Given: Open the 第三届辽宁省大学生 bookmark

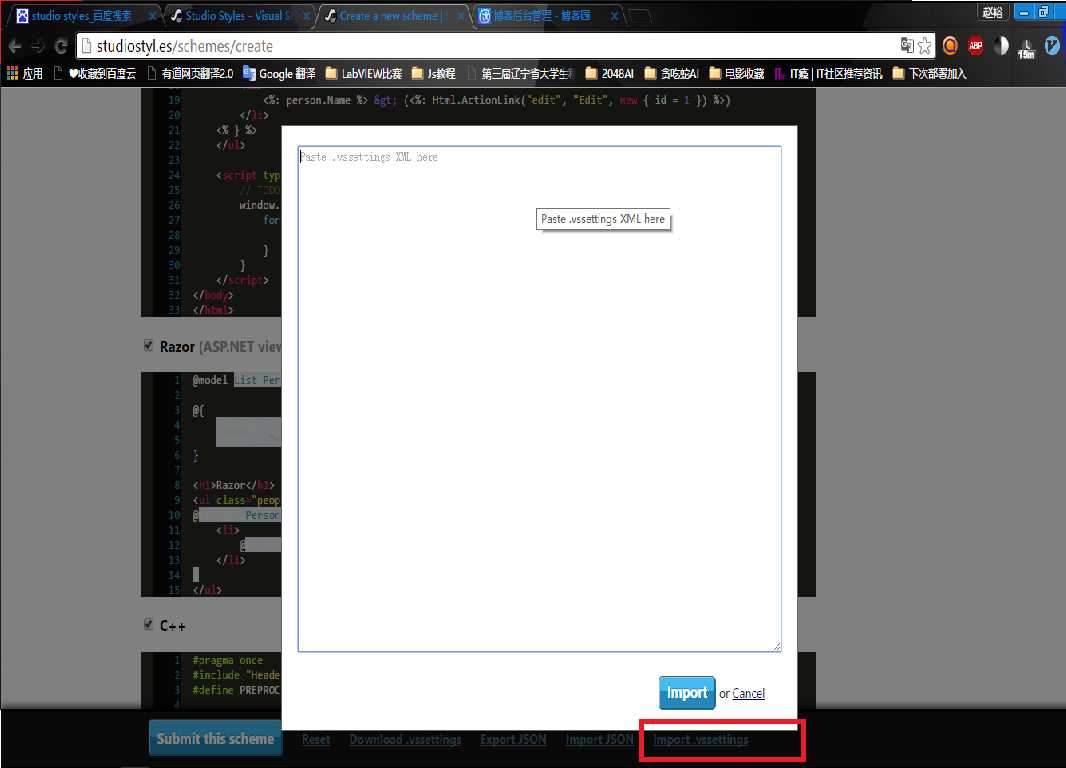Looking at the screenshot, I should 521,73.
